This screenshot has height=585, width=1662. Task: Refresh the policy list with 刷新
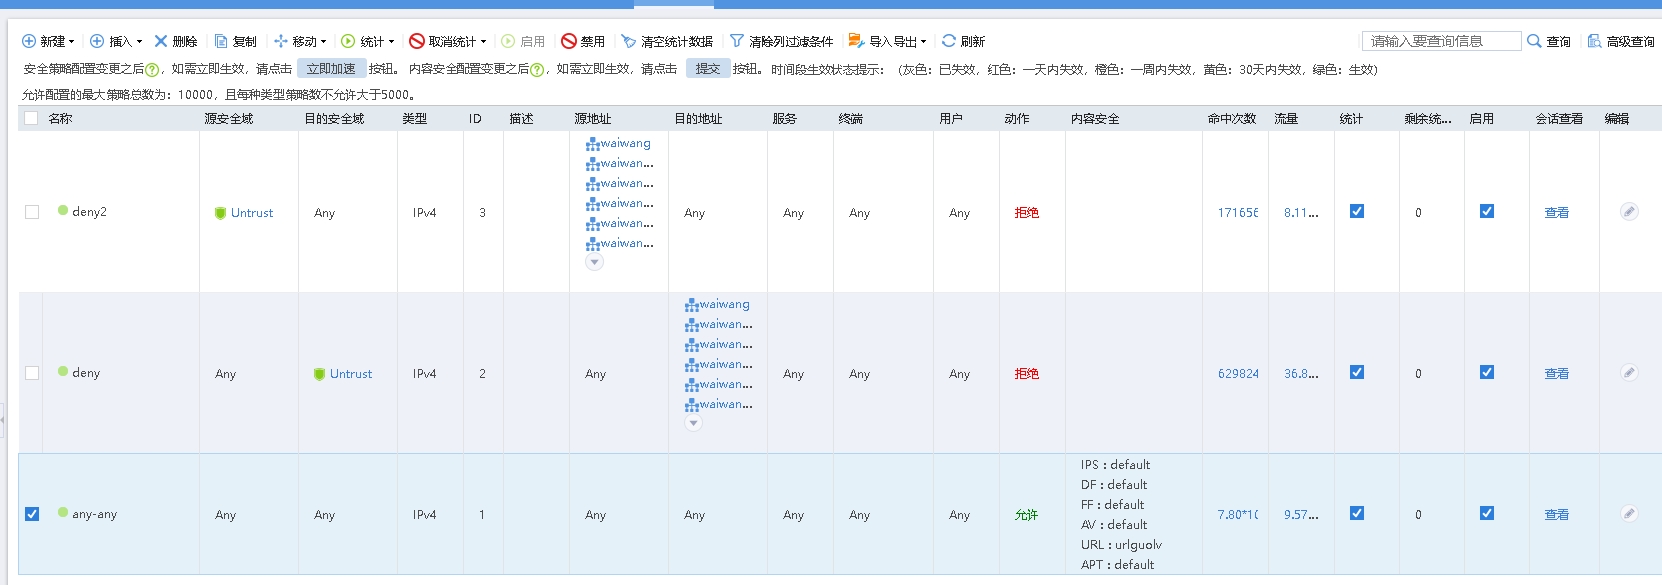964,41
